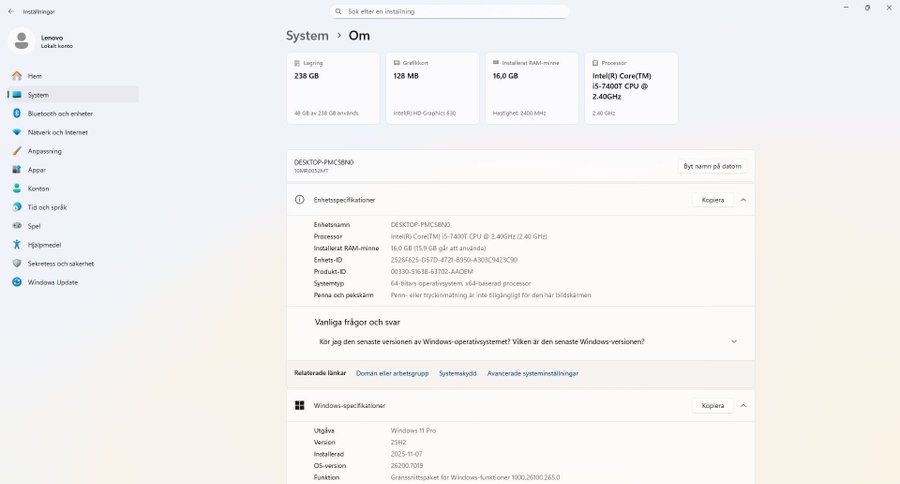
Task: Click the Sök efter en inställning field
Action: pos(450,11)
